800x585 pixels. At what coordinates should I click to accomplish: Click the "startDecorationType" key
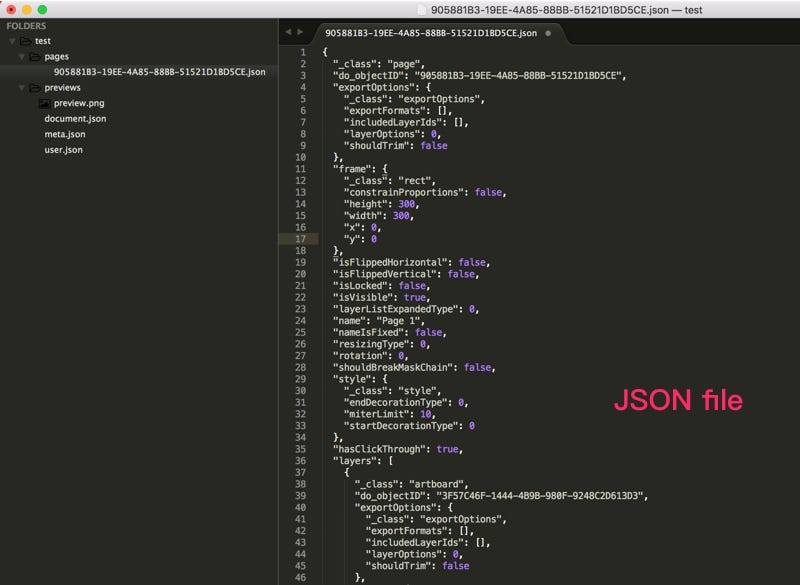point(402,426)
